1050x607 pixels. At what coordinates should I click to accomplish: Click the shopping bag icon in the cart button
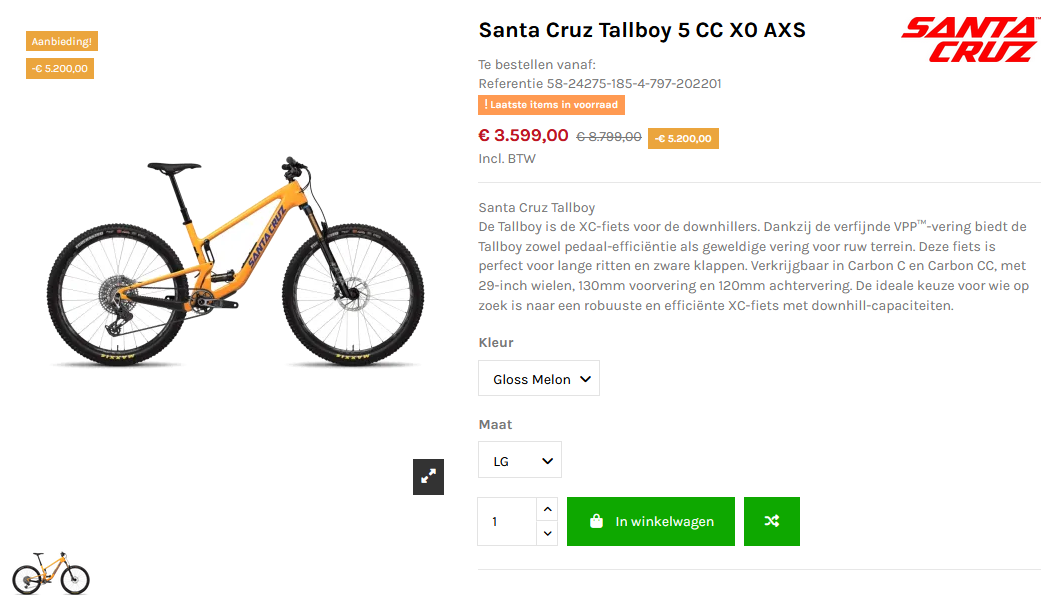(x=597, y=522)
